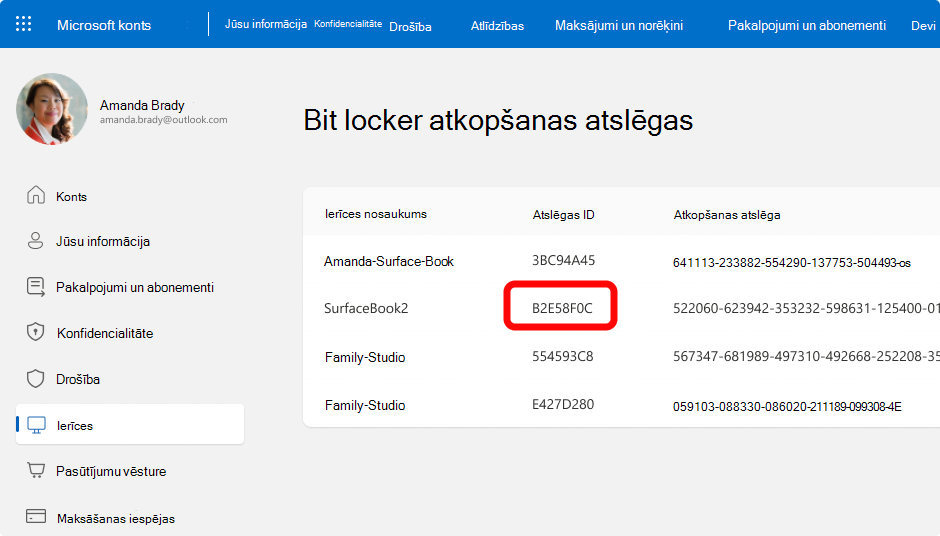The image size is (940, 536).
Task: Open Amanda Brady profile photo
Action: [52, 109]
